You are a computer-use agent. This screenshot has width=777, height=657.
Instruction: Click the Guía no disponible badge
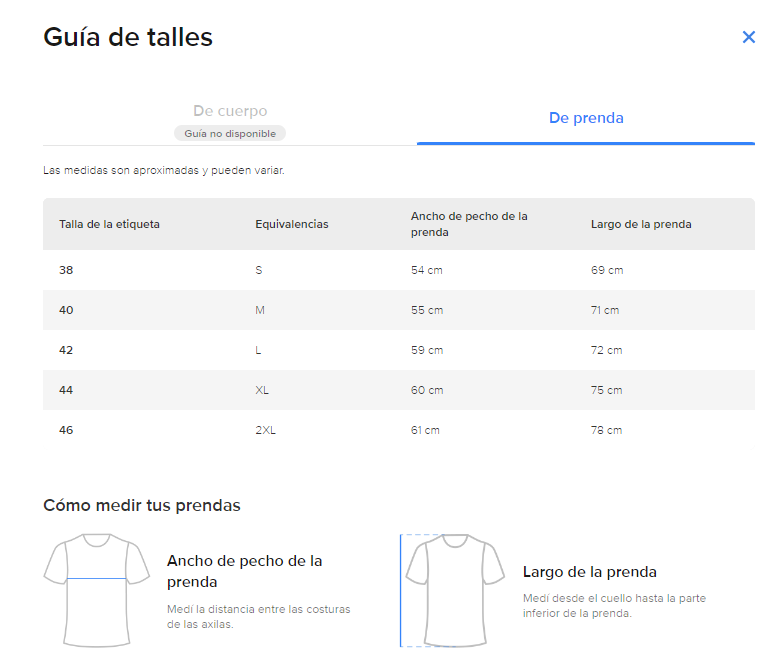point(230,133)
